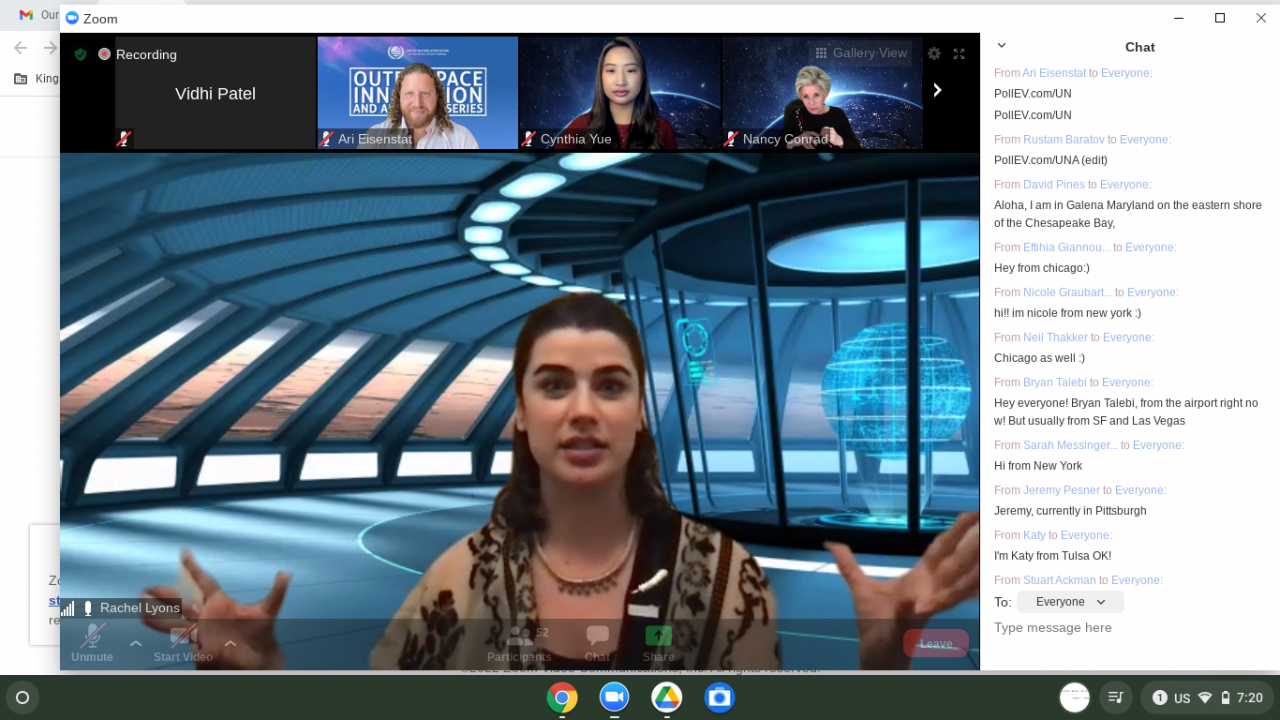Click sender name Jeremy Pesner in chat

1061,491
